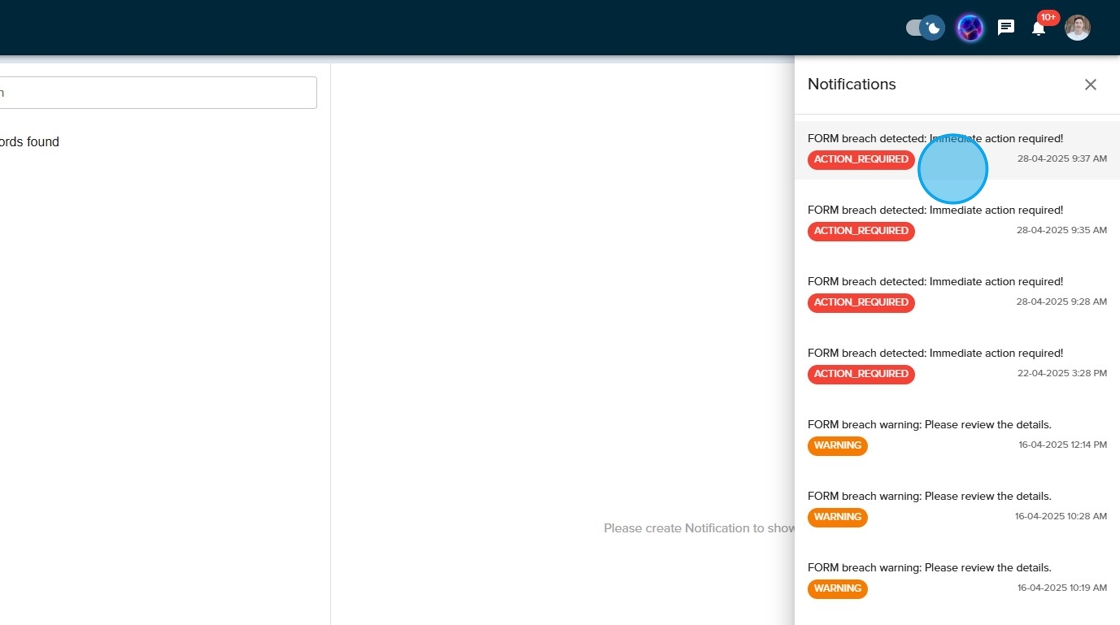Open the user profile avatar
The width and height of the screenshot is (1120, 625).
[1077, 28]
